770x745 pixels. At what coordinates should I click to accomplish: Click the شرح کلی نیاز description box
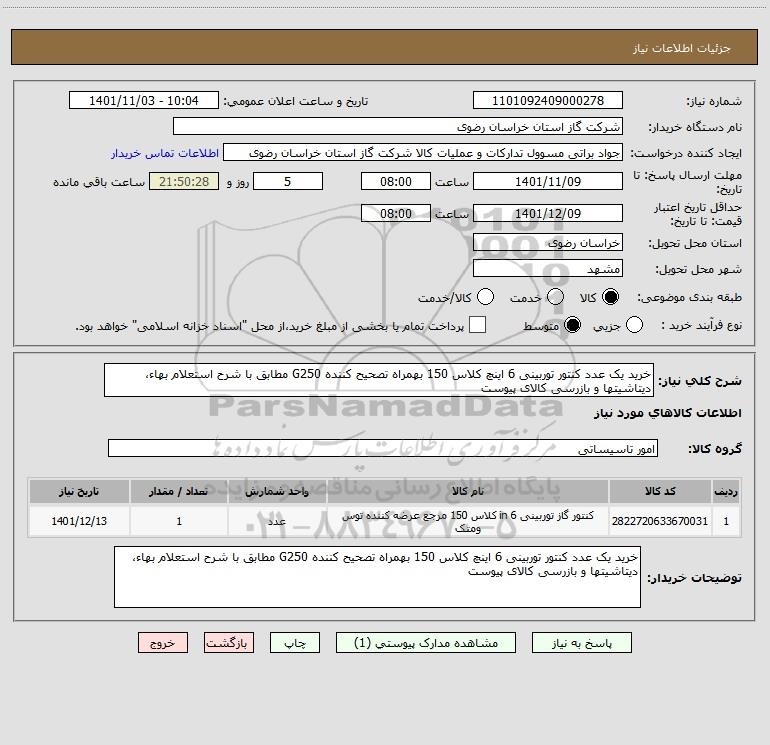tap(379, 381)
